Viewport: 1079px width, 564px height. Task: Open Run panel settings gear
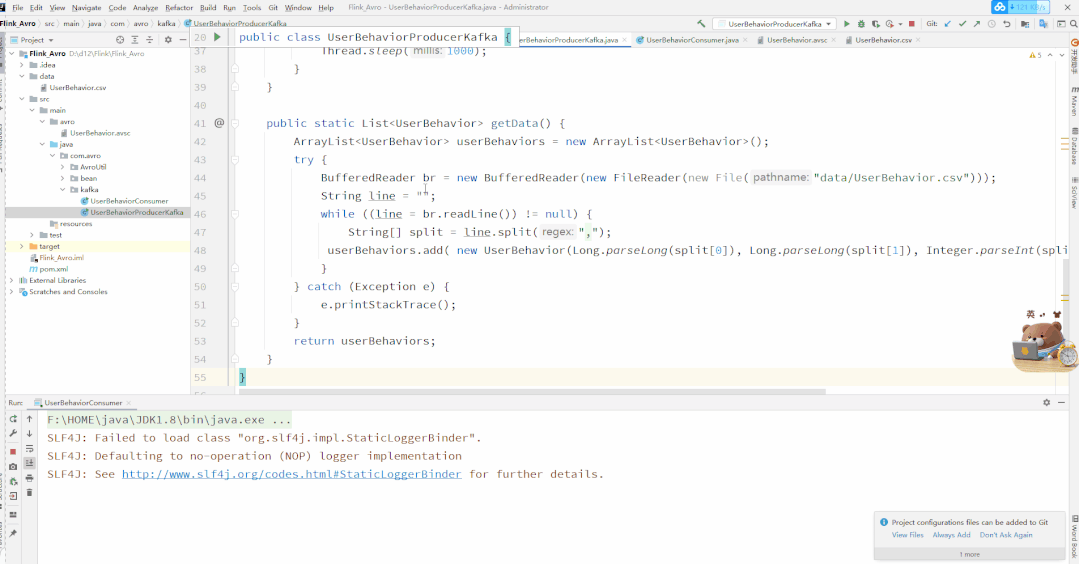[x=1047, y=402]
